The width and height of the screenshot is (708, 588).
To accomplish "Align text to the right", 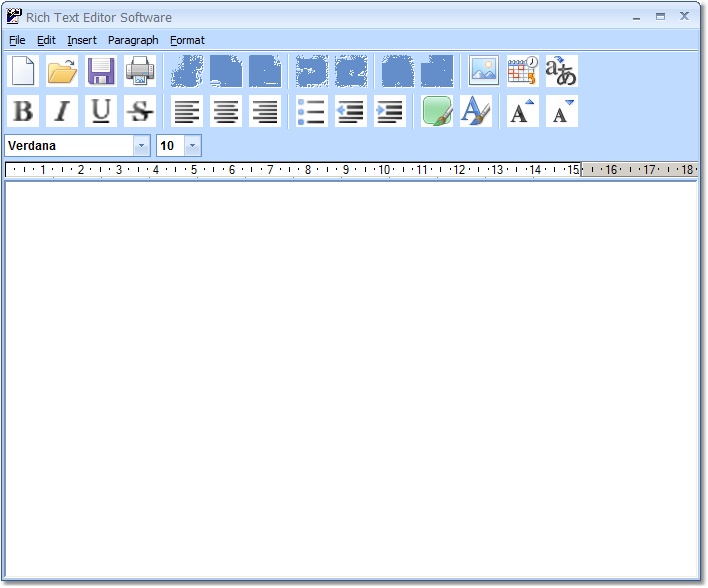I will coord(265,111).
